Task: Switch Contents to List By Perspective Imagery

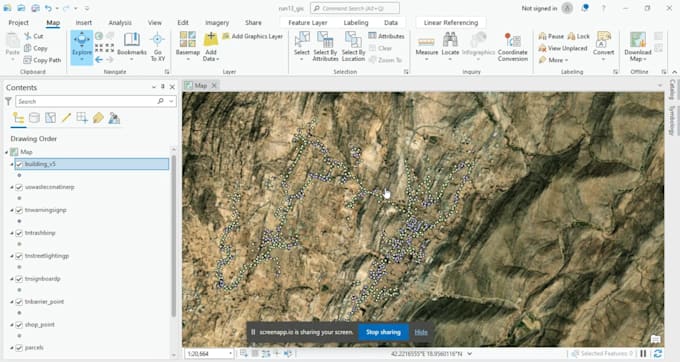Action: pos(114,118)
